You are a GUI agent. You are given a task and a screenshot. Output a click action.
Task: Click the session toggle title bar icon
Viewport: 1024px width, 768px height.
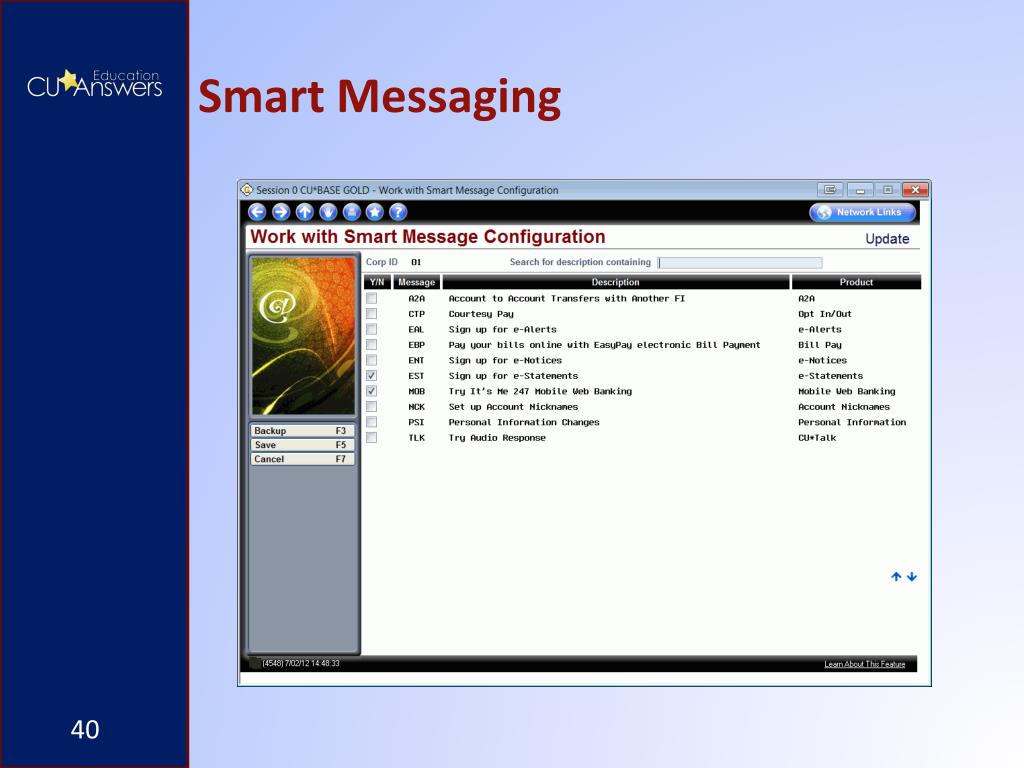pyautogui.click(x=830, y=189)
